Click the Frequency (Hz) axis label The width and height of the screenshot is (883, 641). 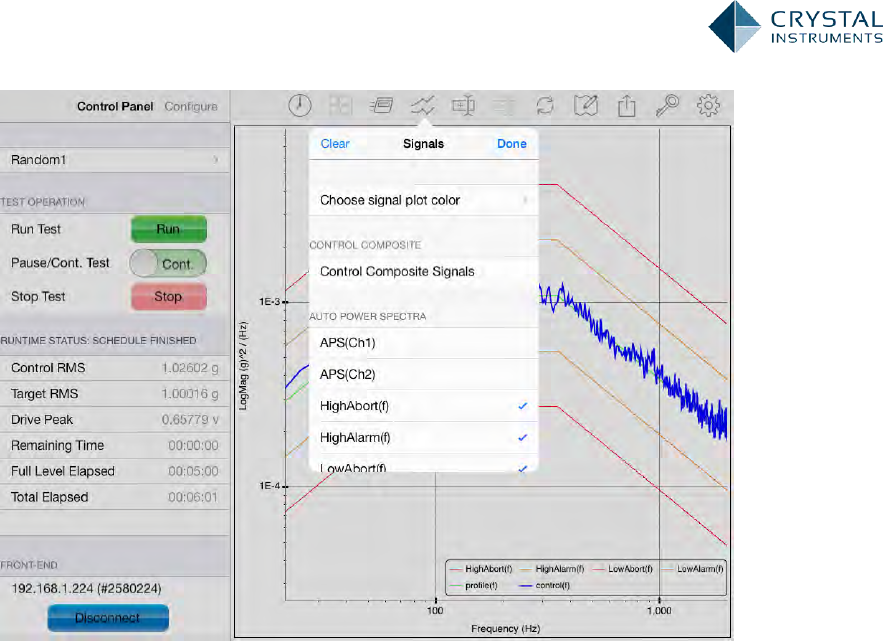[x=506, y=629]
